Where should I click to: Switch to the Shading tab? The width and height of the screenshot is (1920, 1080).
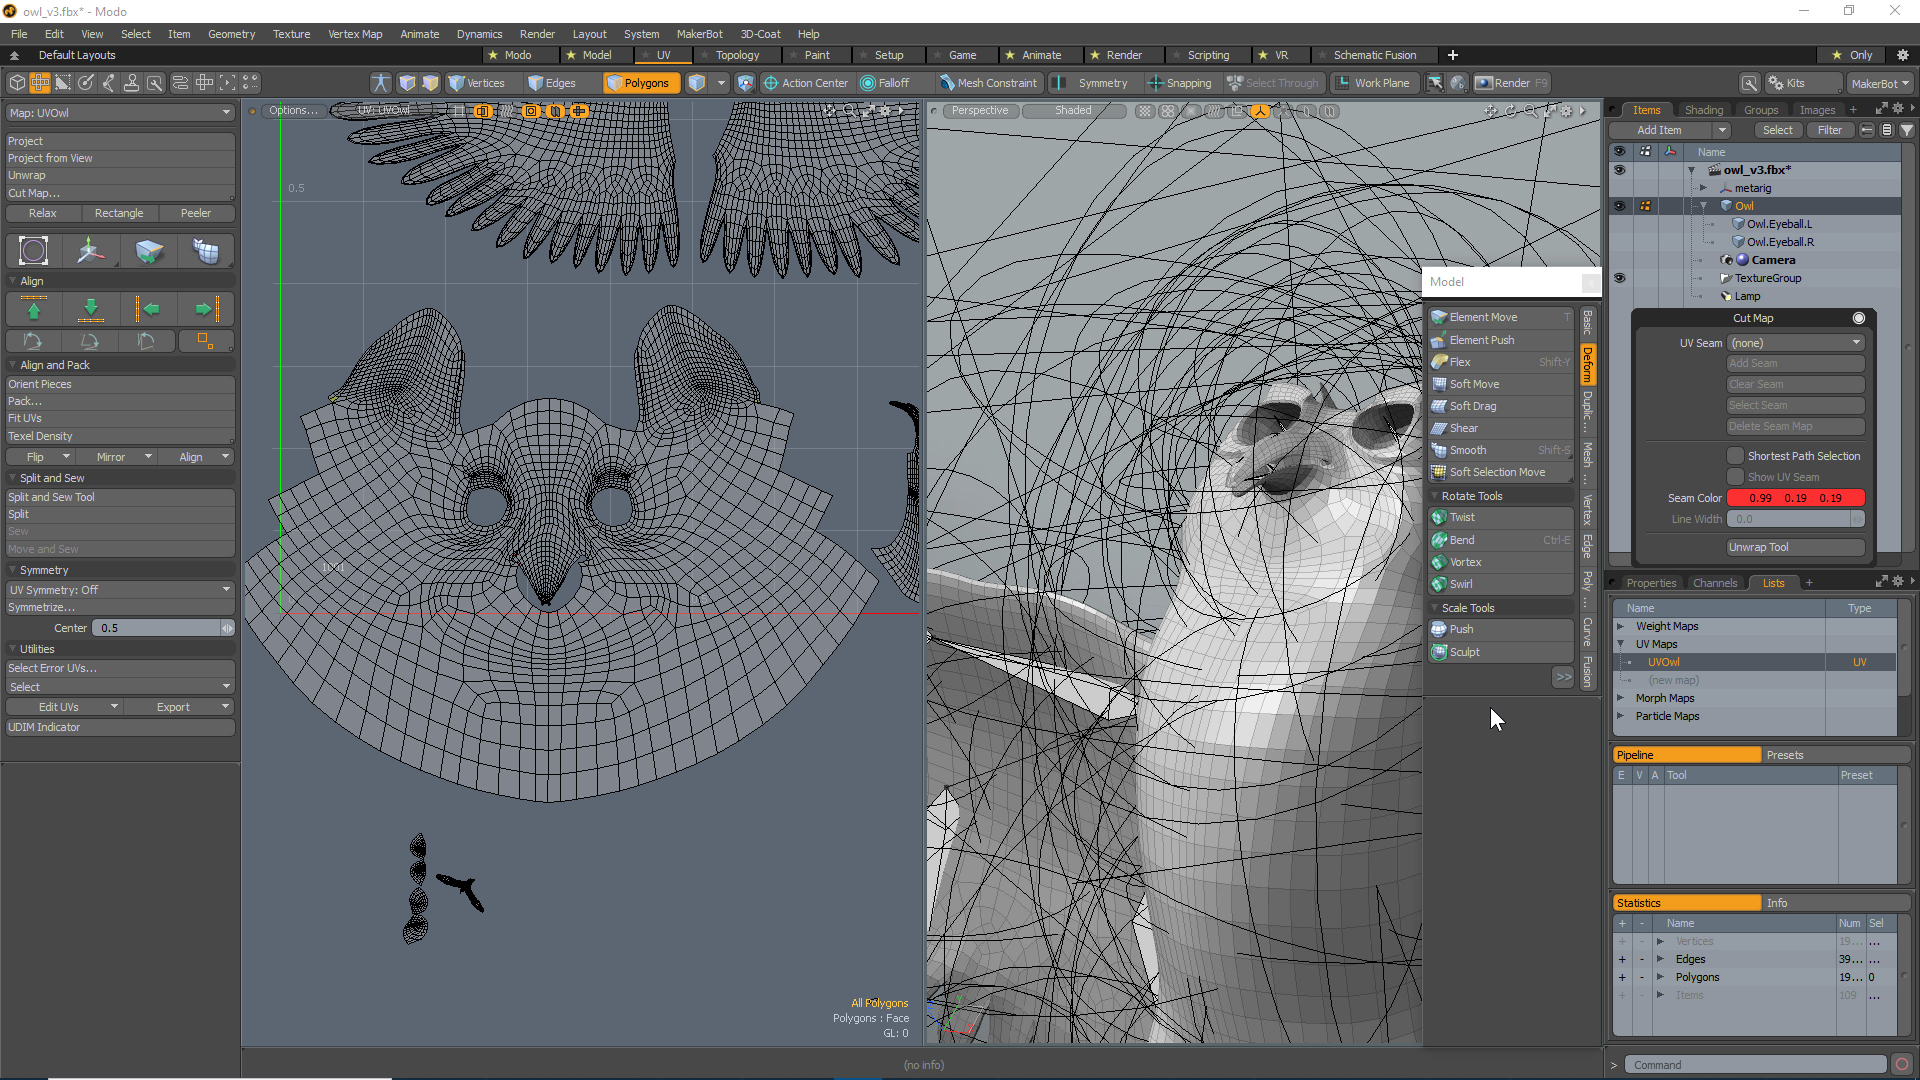[1703, 110]
